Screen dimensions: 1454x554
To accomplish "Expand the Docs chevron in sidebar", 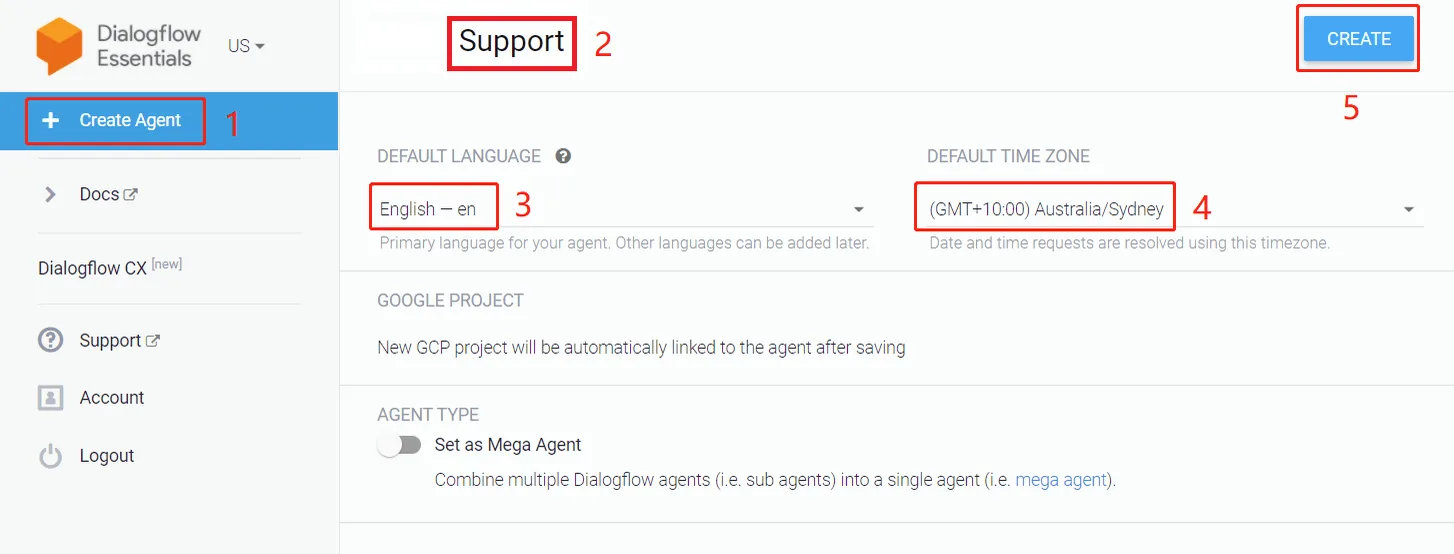I will point(50,195).
